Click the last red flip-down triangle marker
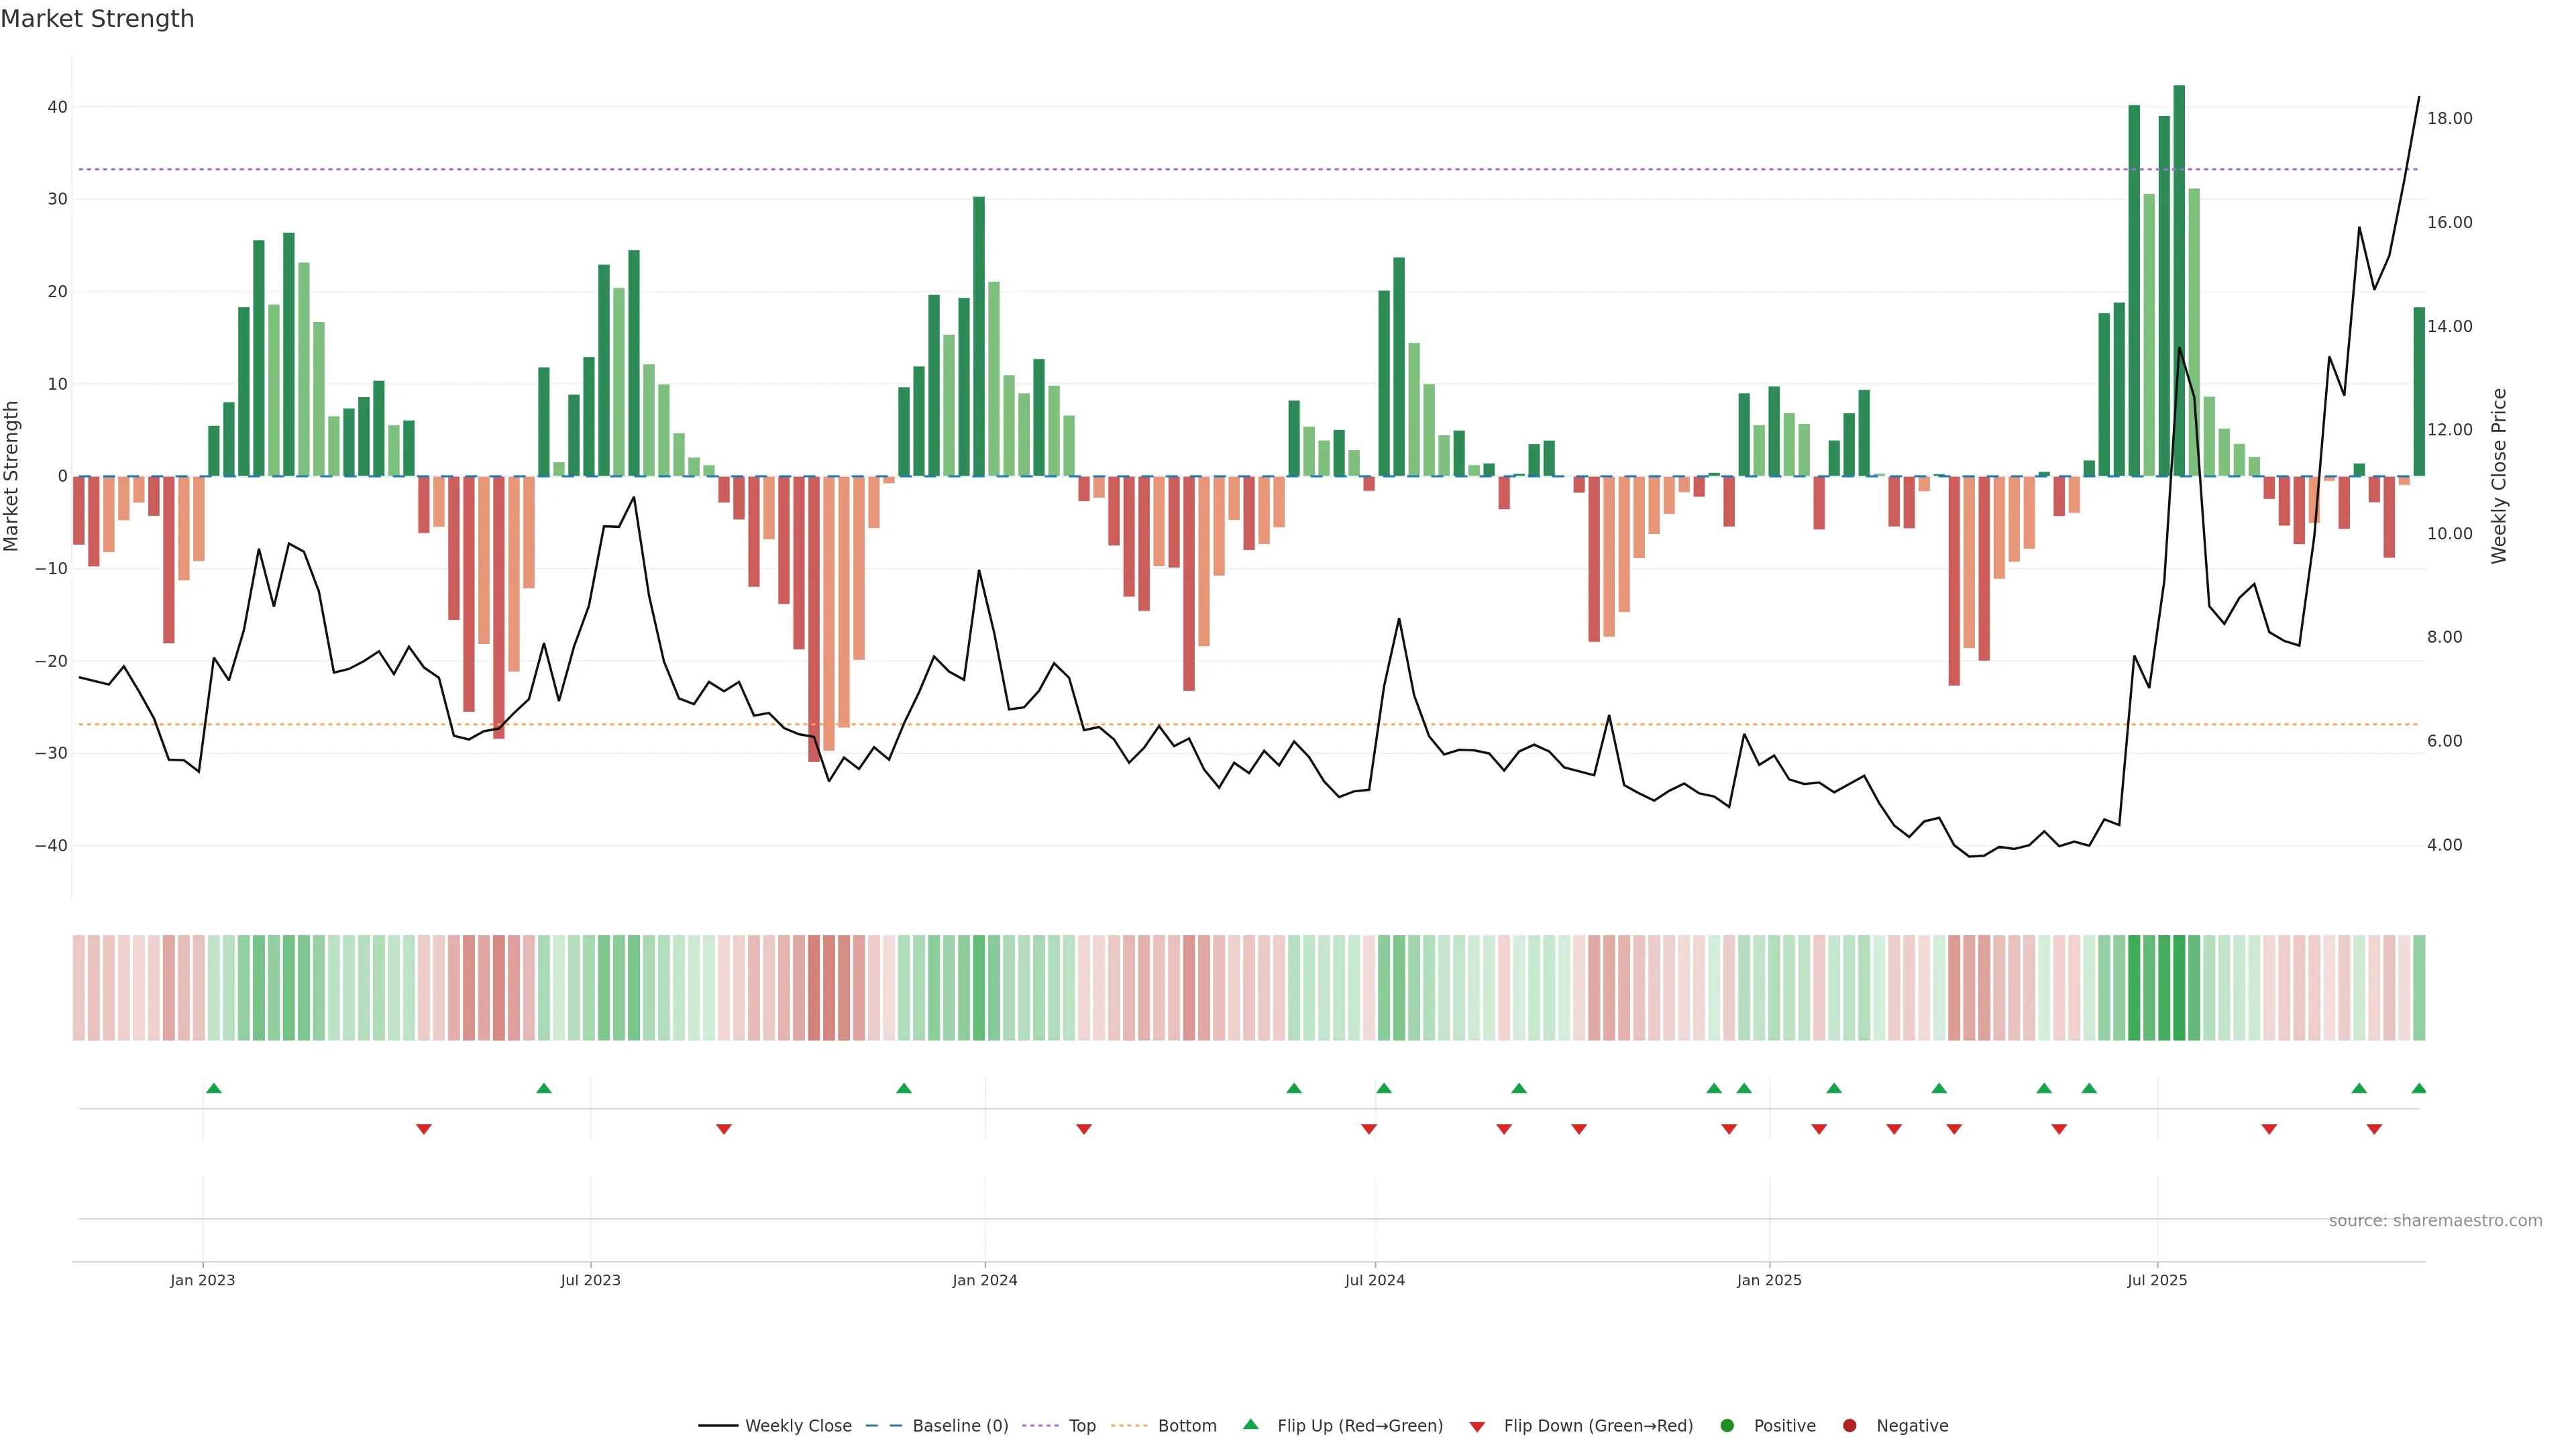The width and height of the screenshot is (2576, 1449). point(2374,1129)
